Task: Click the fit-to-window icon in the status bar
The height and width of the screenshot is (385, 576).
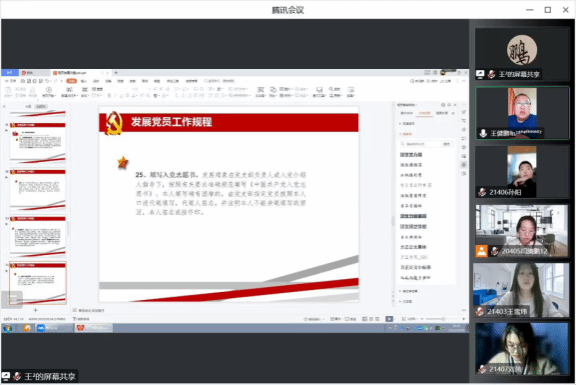Action: tap(404, 319)
